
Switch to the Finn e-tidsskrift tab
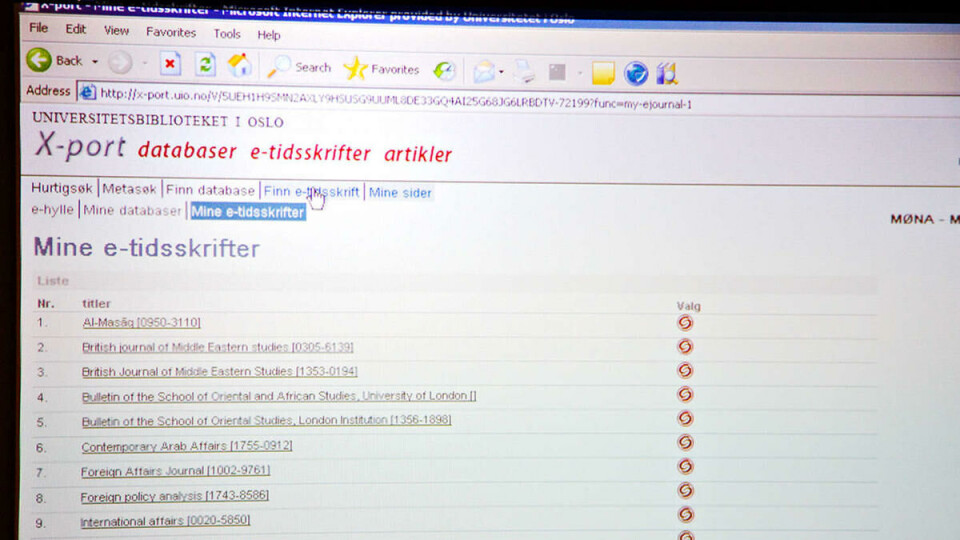[311, 192]
